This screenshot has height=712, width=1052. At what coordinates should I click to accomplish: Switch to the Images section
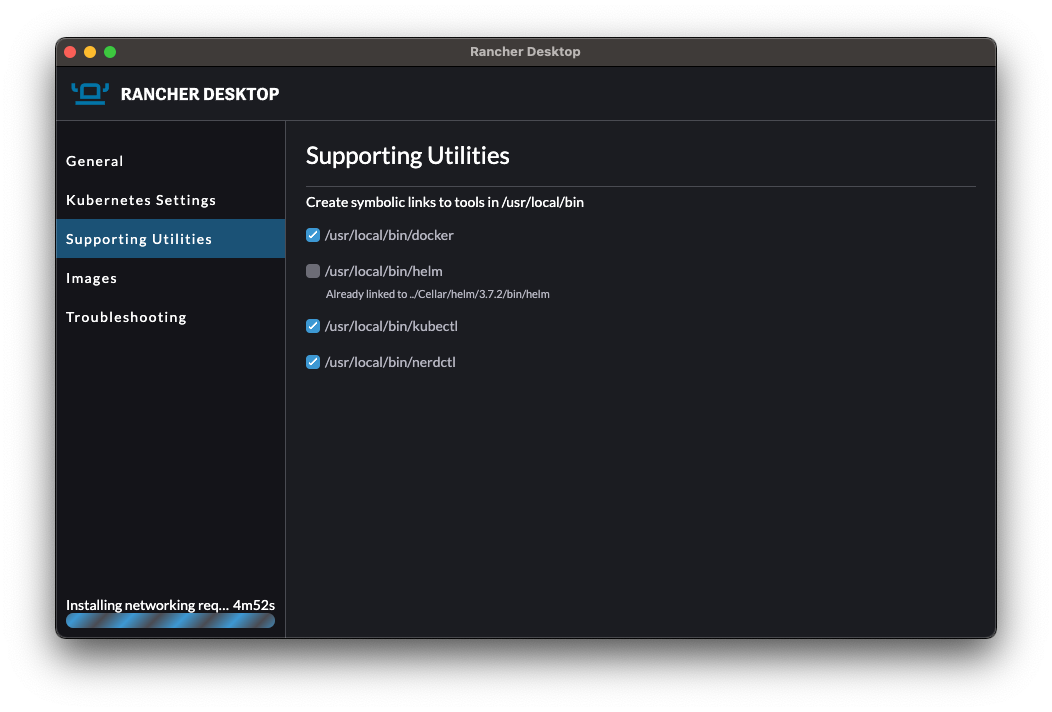[x=92, y=278]
